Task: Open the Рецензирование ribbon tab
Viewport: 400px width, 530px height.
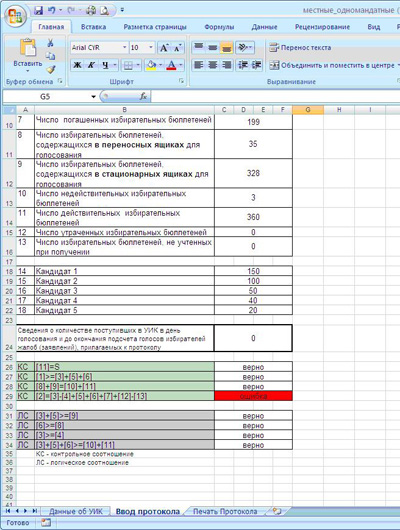Action: click(x=322, y=27)
